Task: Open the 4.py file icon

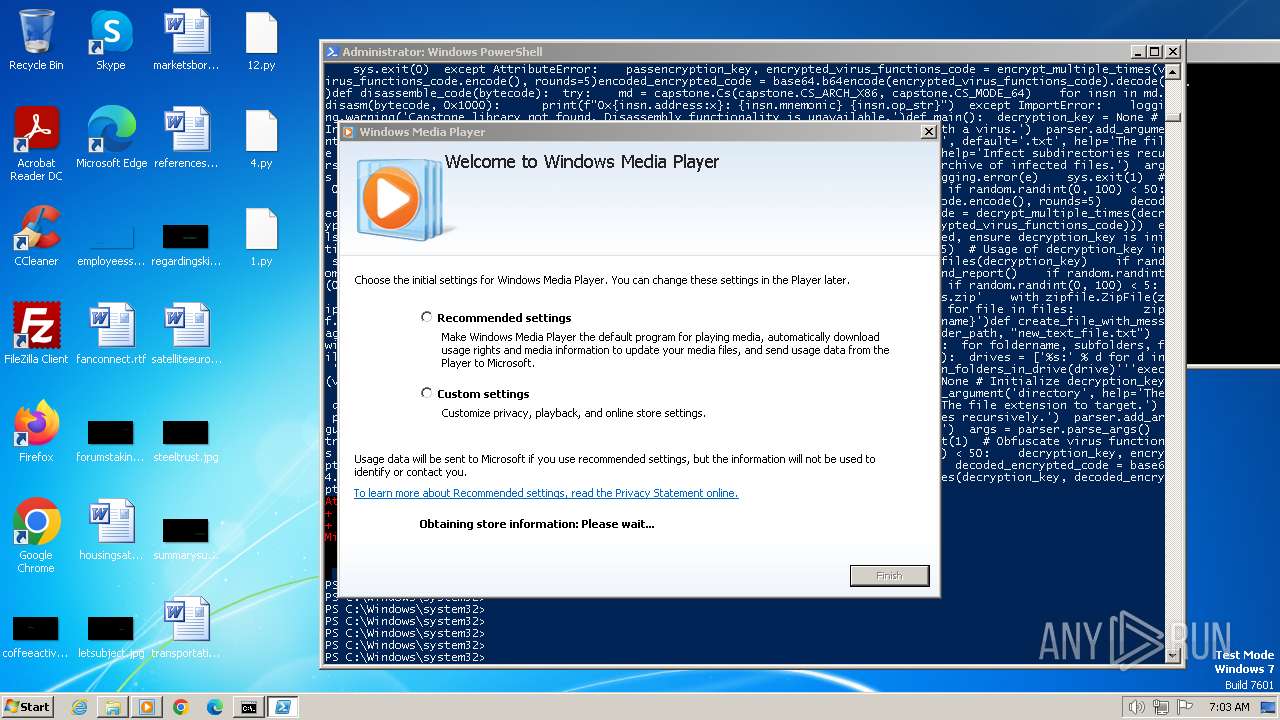Action: pyautogui.click(x=261, y=139)
